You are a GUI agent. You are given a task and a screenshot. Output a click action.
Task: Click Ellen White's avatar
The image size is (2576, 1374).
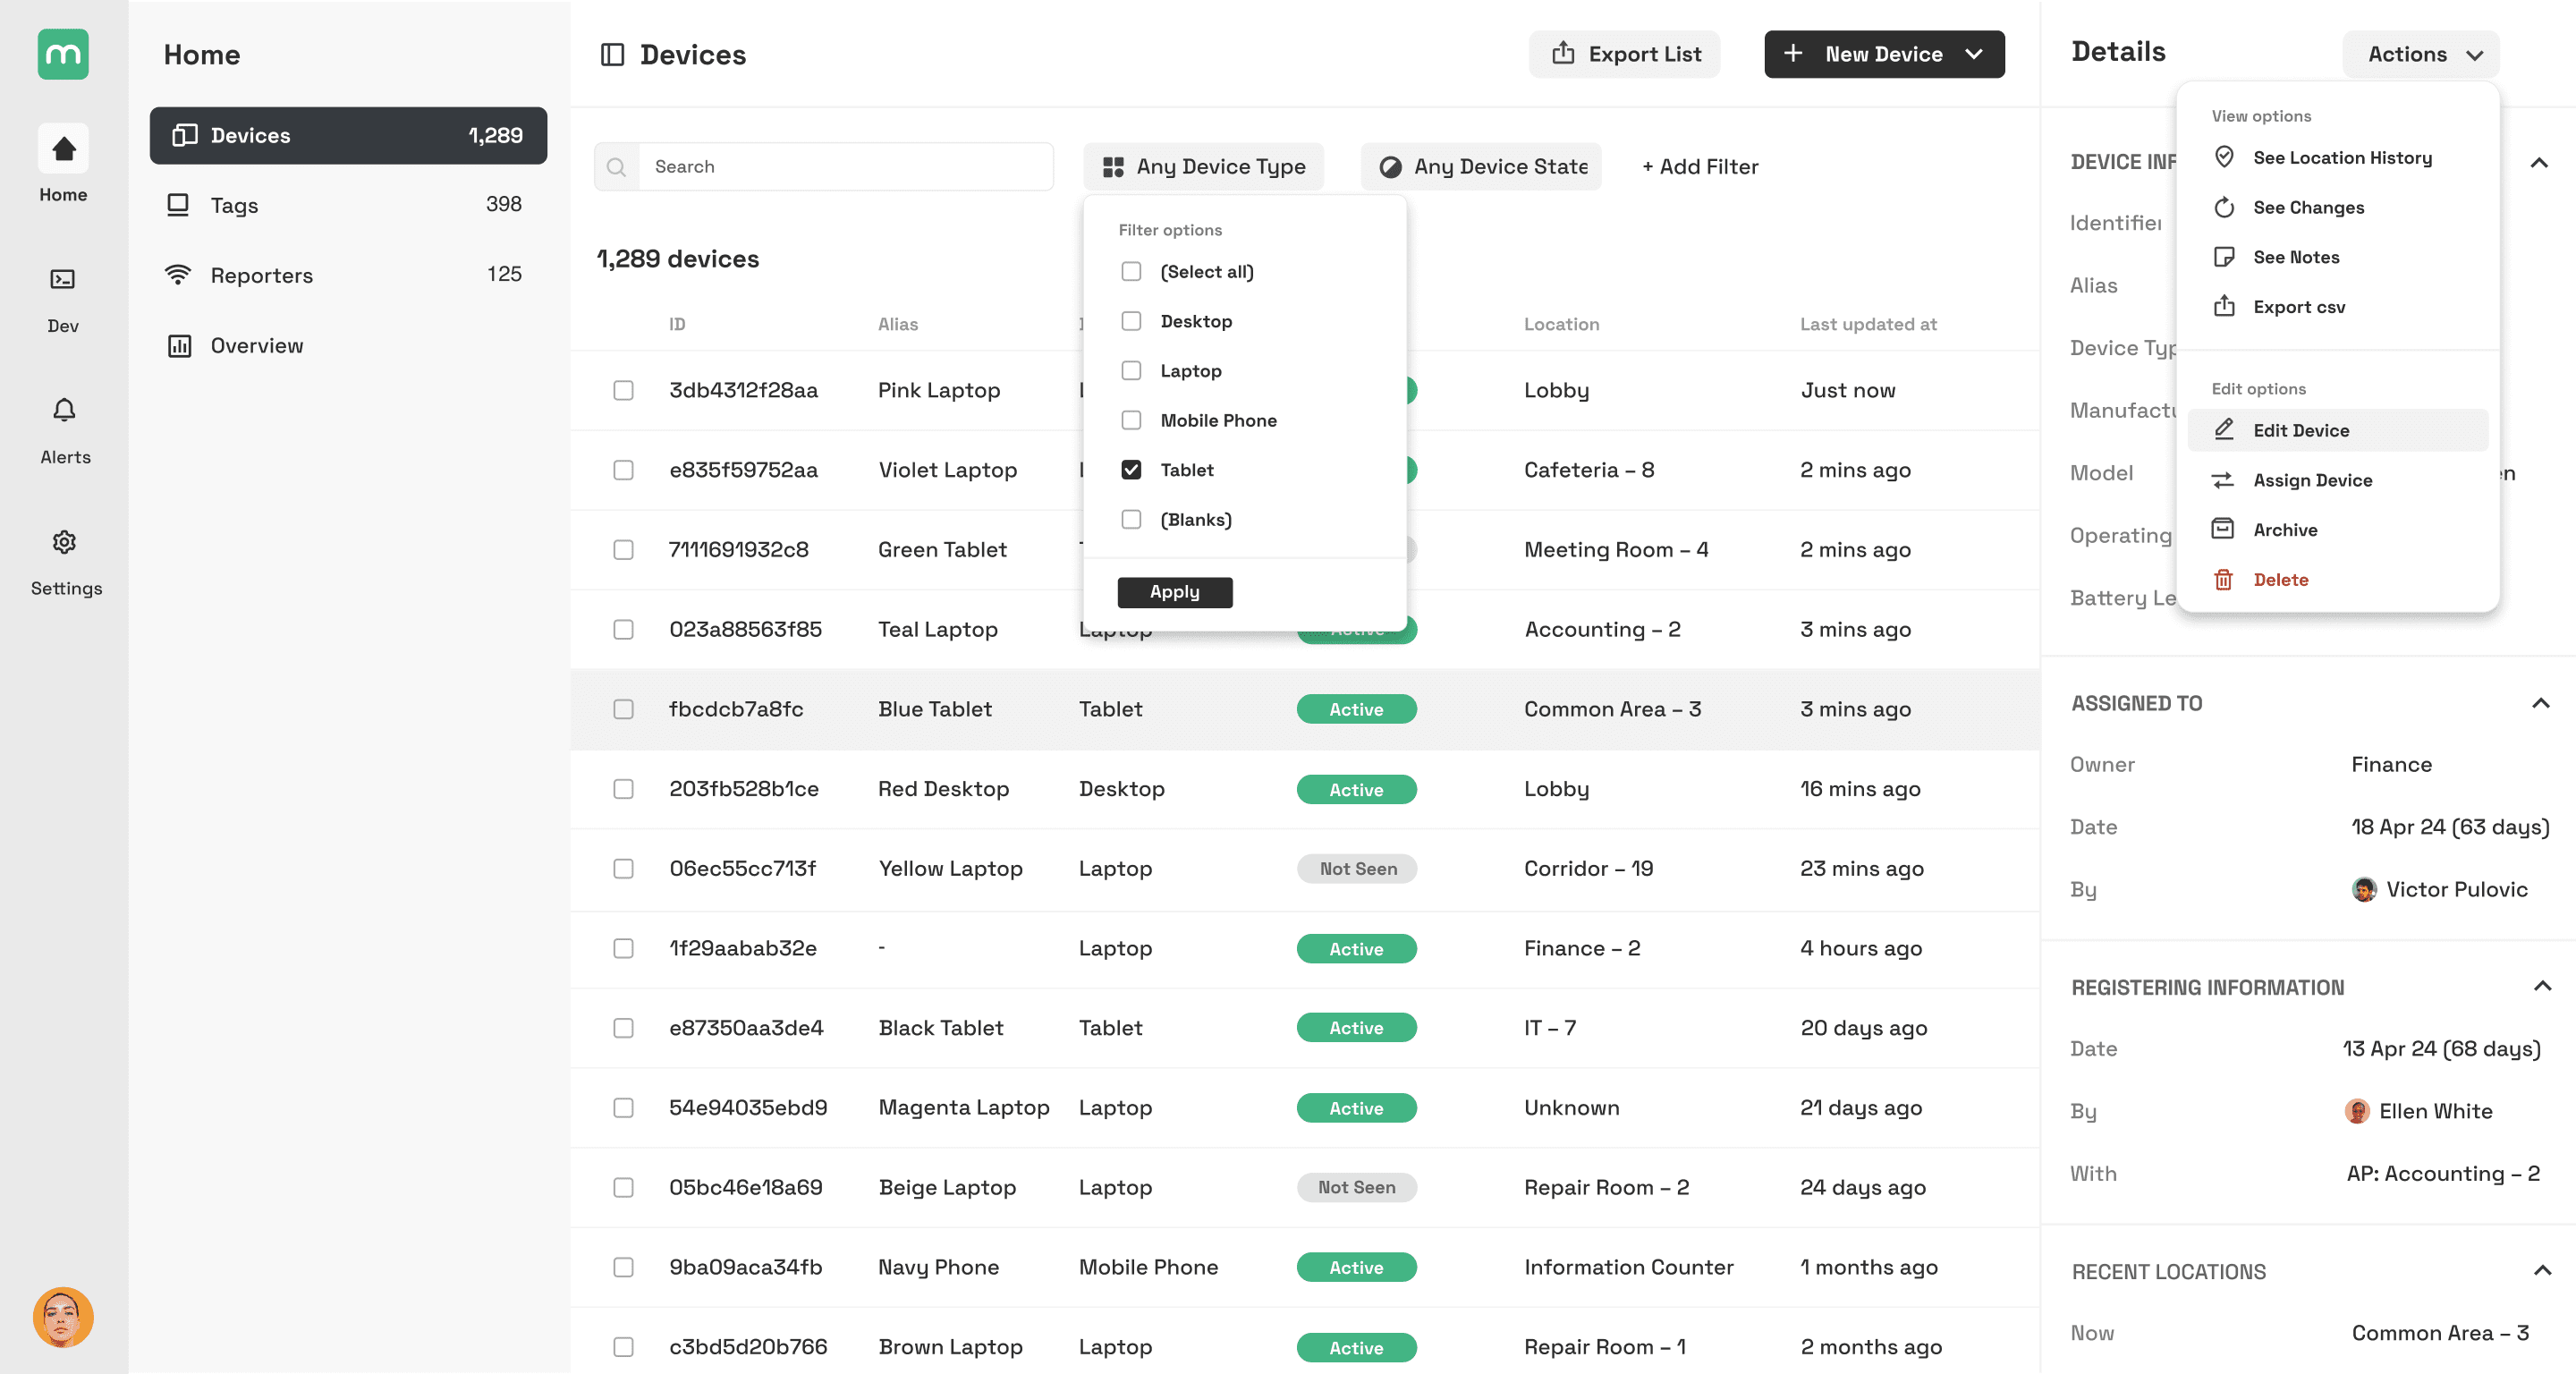[x=2357, y=1111]
